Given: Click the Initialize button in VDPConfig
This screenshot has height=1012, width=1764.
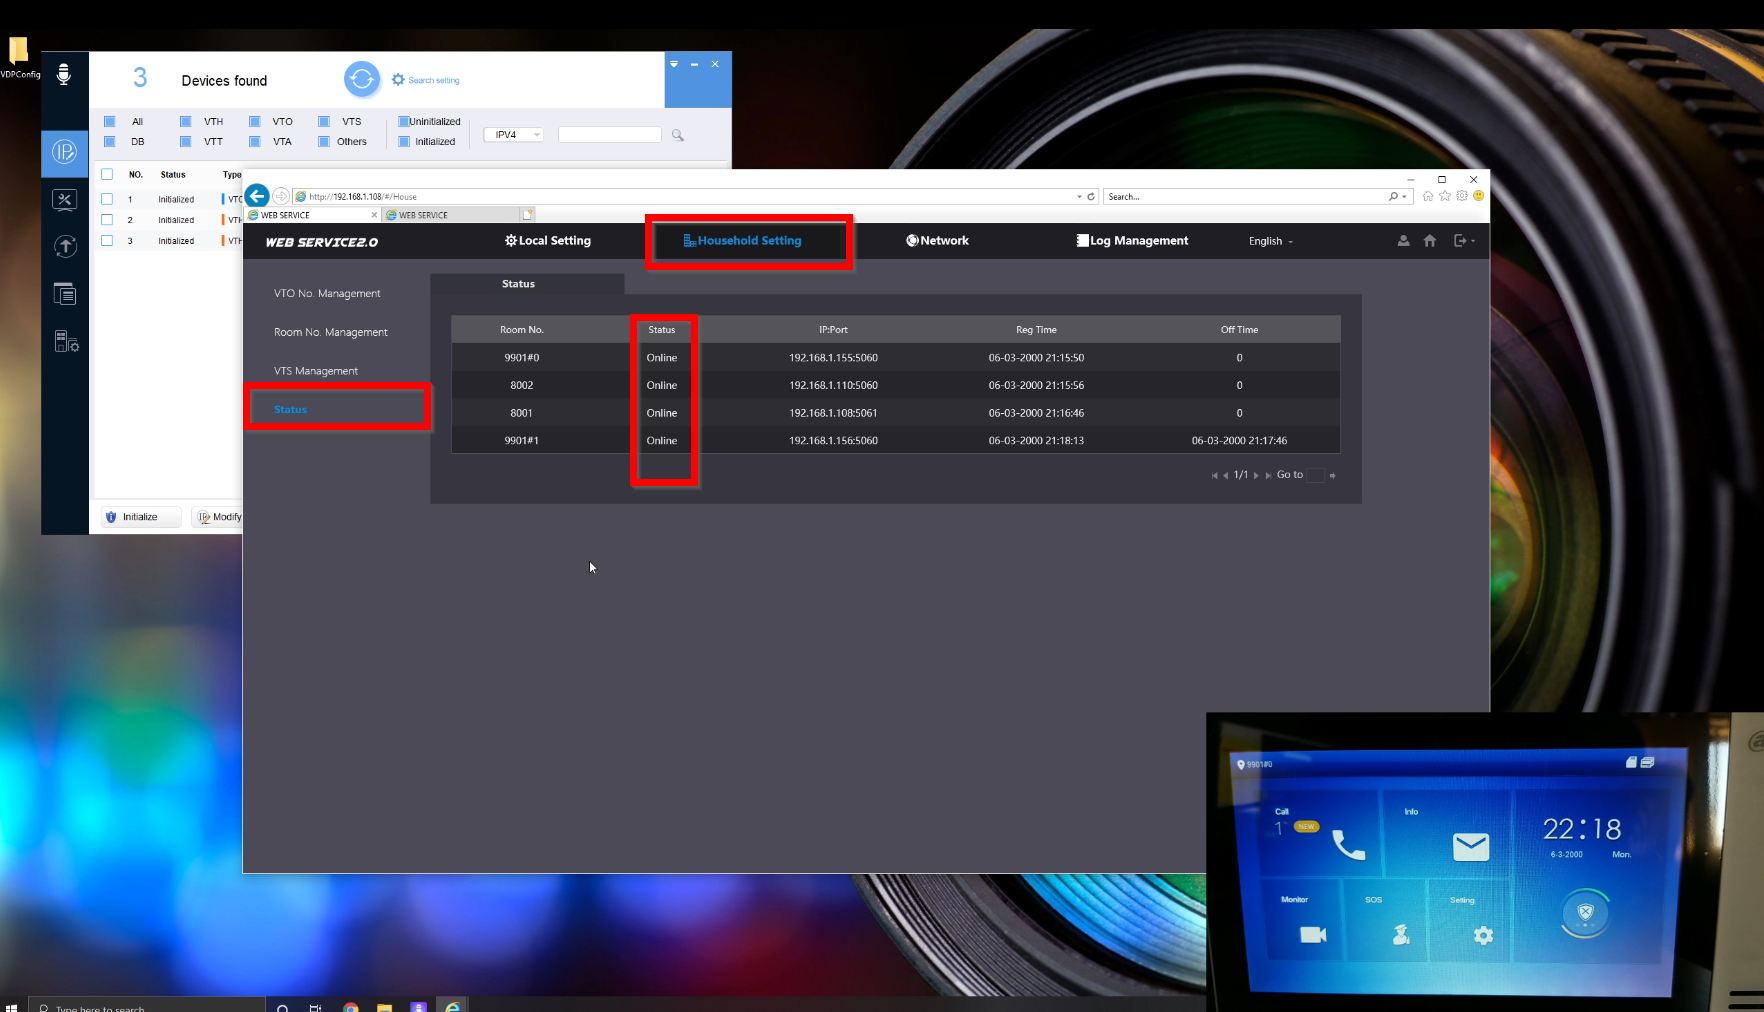Looking at the screenshot, I should [141, 517].
